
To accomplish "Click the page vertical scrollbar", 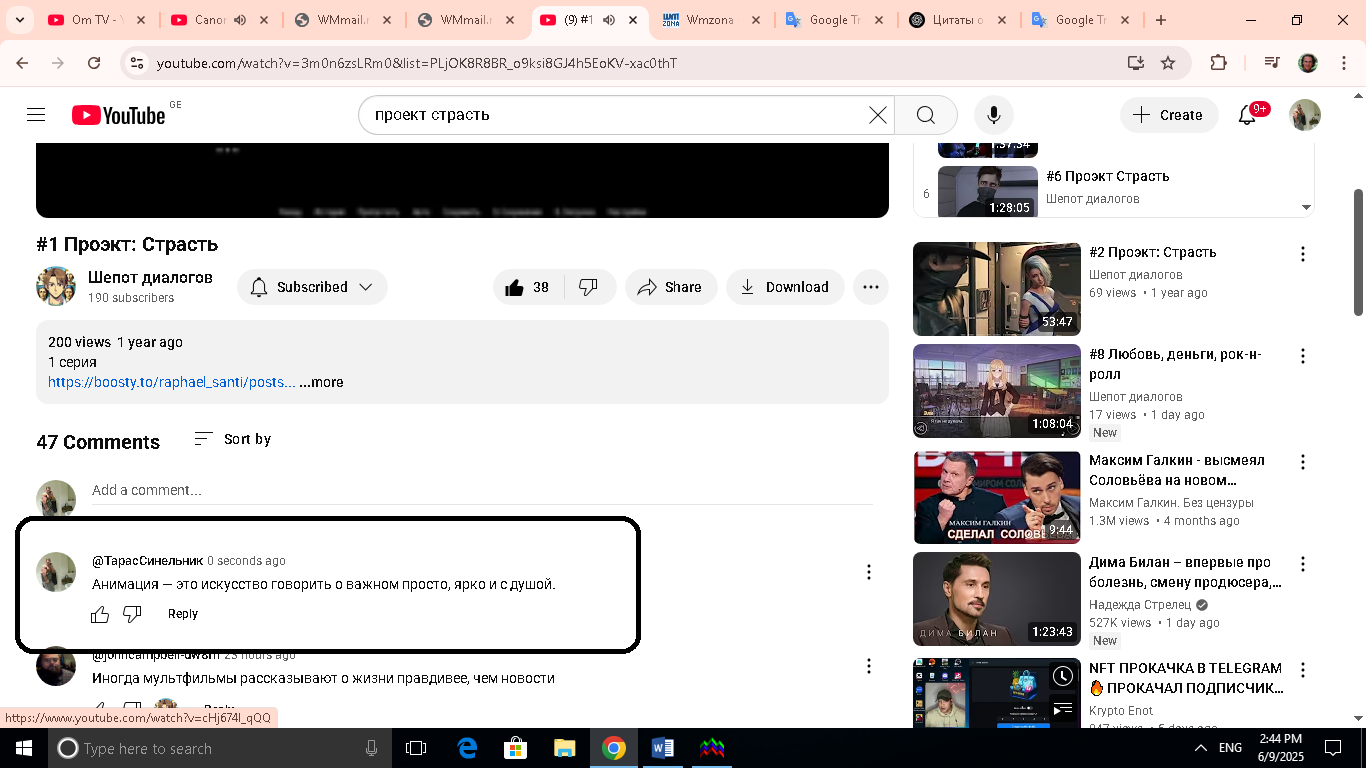I will [1358, 253].
